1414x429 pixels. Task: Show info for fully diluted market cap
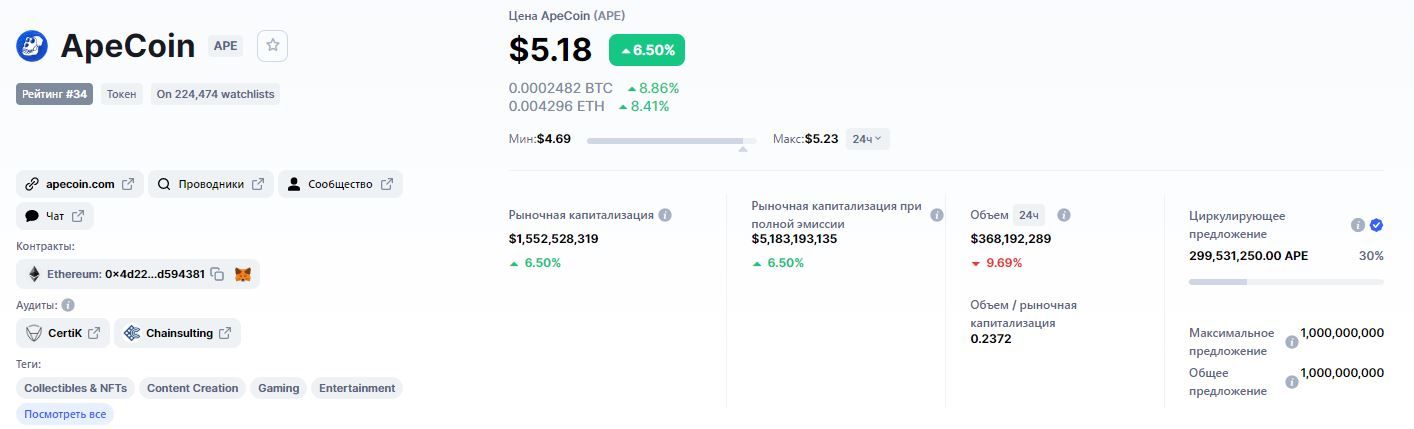[937, 215]
